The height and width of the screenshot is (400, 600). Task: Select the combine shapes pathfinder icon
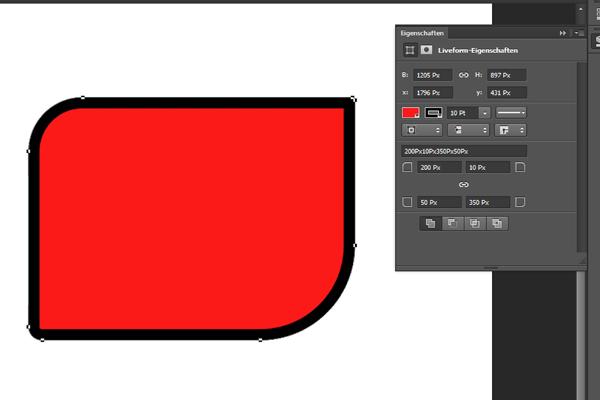(x=431, y=224)
